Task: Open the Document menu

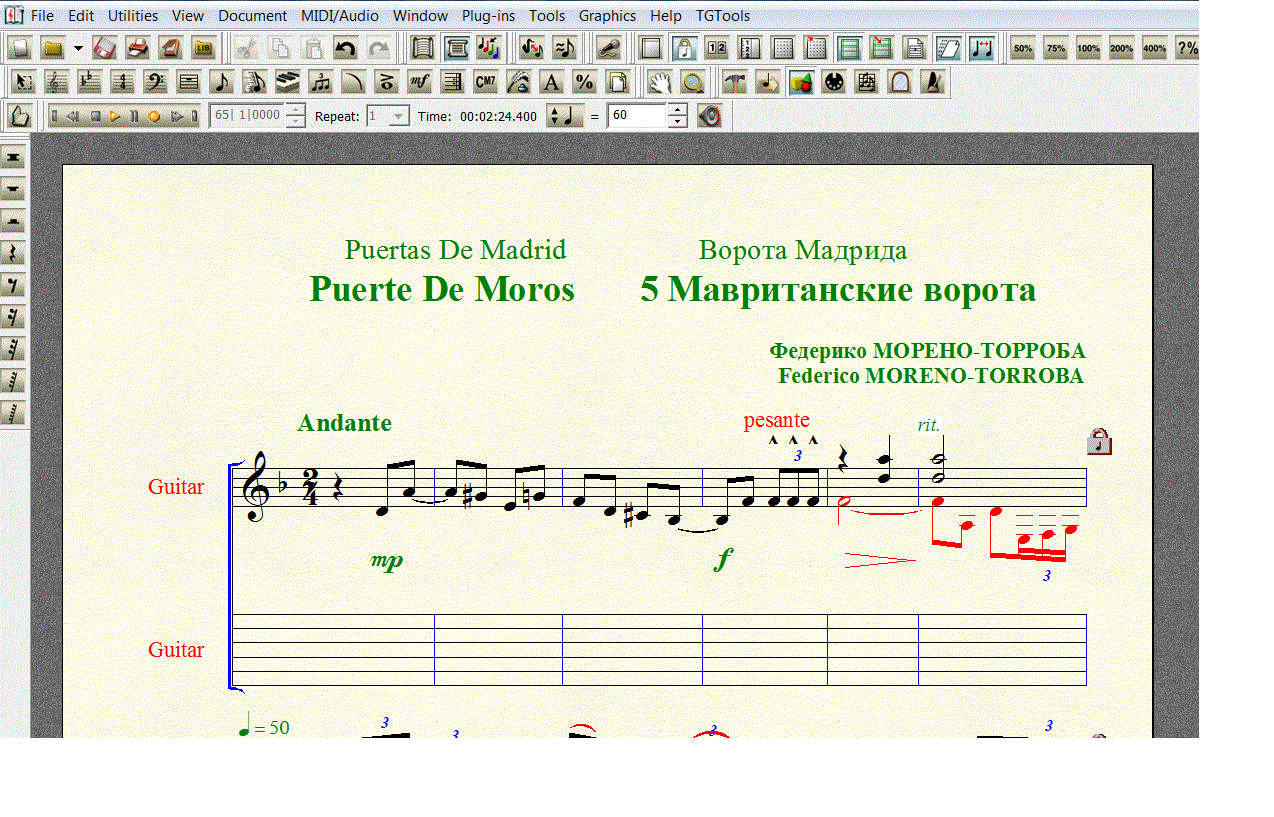Action: 252,16
